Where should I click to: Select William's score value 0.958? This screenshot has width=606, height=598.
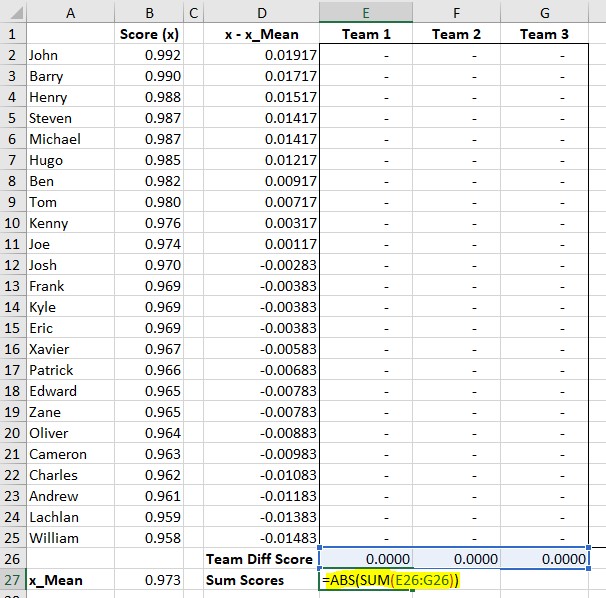click(148, 538)
